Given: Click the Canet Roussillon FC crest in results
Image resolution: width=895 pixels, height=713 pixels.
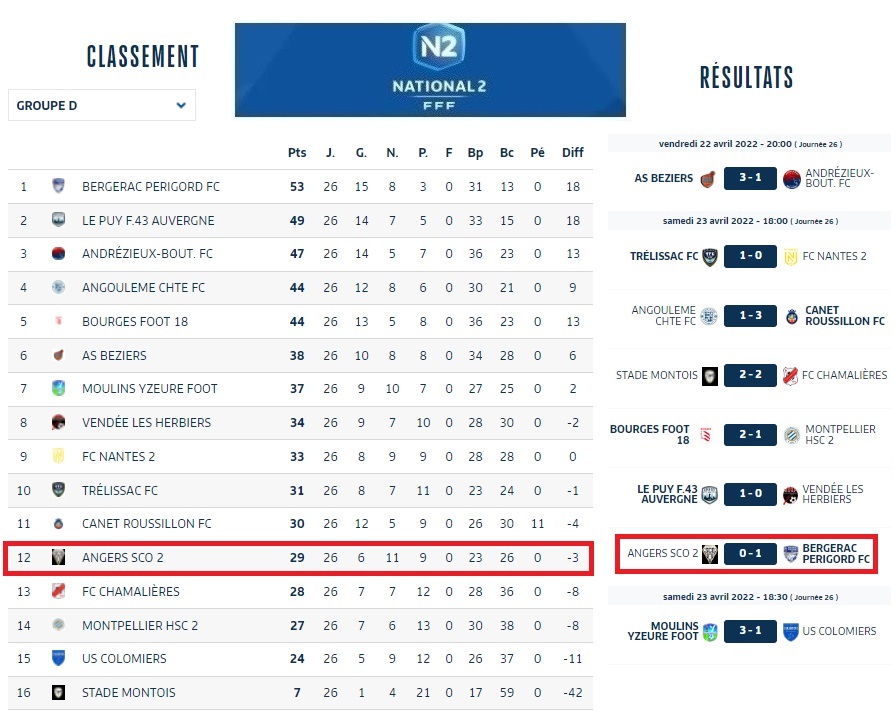Looking at the screenshot, I should click(x=792, y=317).
